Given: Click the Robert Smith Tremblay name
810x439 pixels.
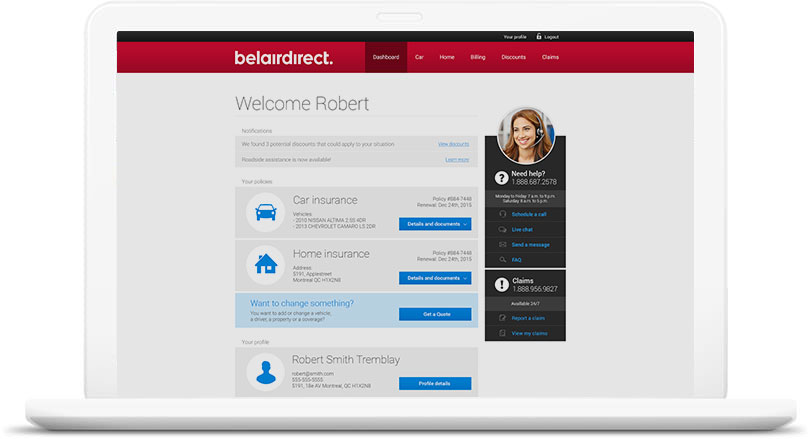Looking at the screenshot, I should 346,359.
